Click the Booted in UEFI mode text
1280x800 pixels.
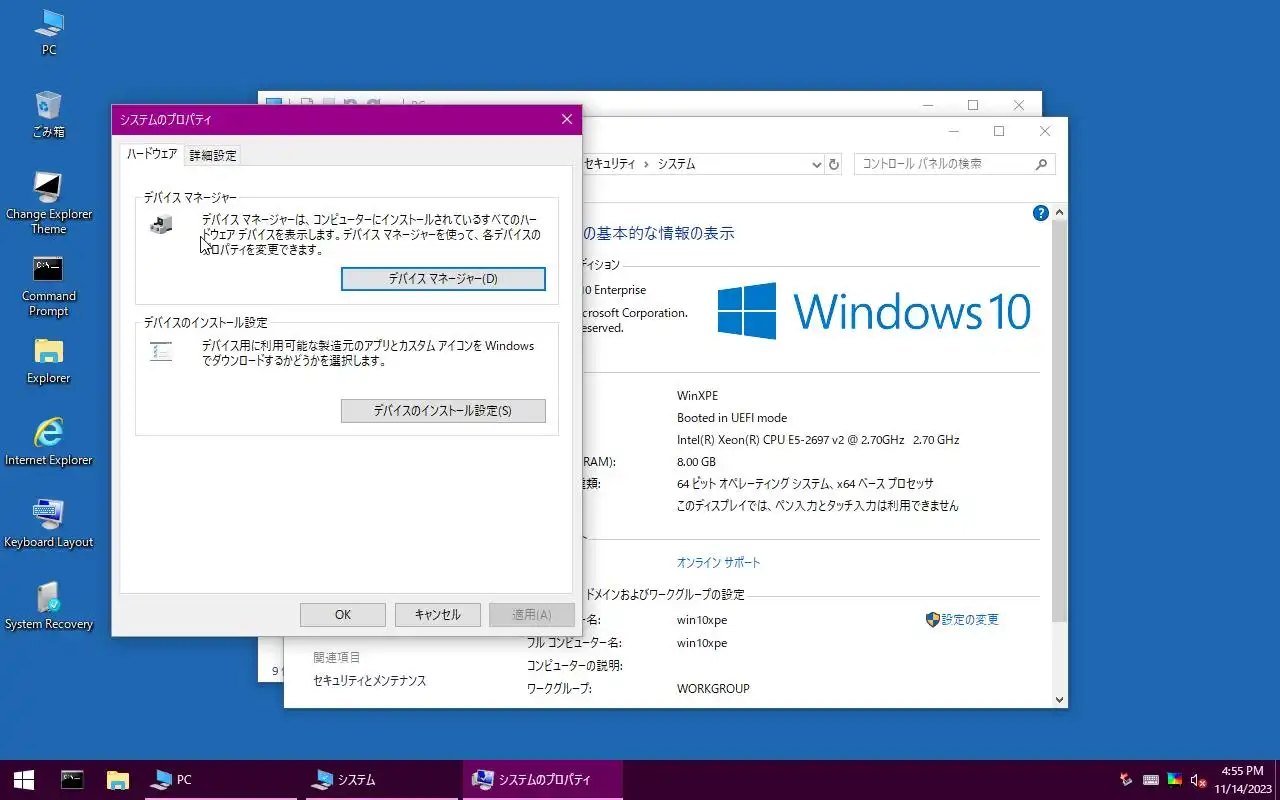[732, 418]
